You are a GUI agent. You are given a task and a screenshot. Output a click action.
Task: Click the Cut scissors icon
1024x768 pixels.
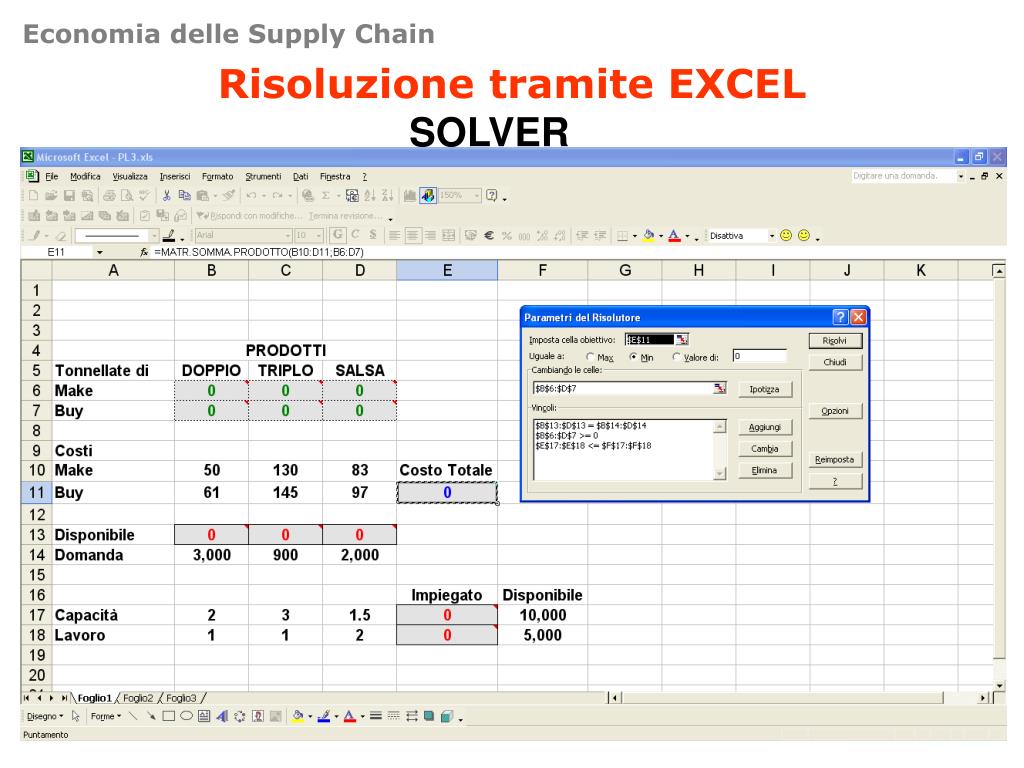pos(167,195)
